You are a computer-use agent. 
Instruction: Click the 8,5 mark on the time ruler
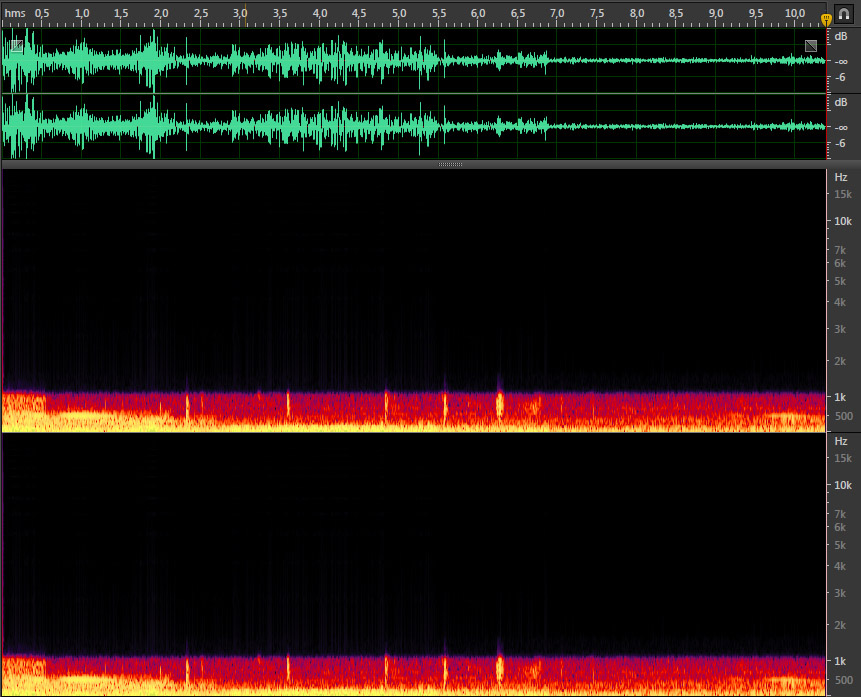676,13
